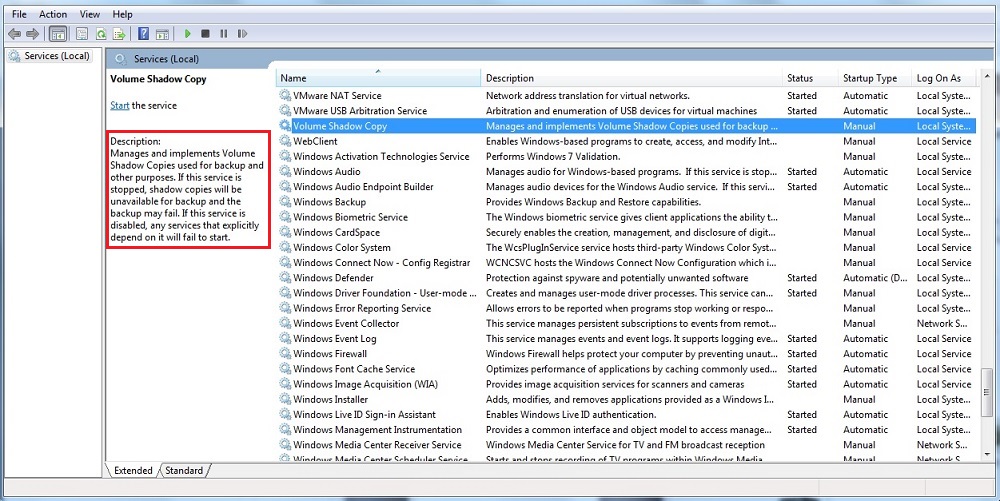Viewport: 1000px width, 501px height.
Task: Click the services list scrollbar thumb
Action: (x=987, y=393)
